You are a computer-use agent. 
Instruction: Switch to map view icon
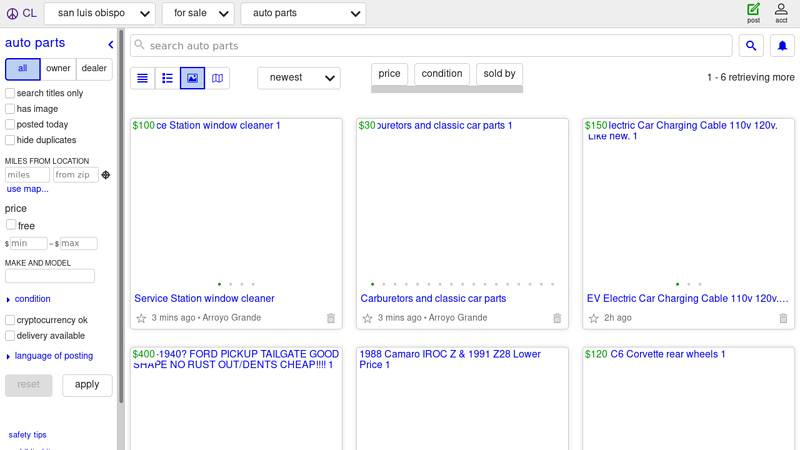217,78
